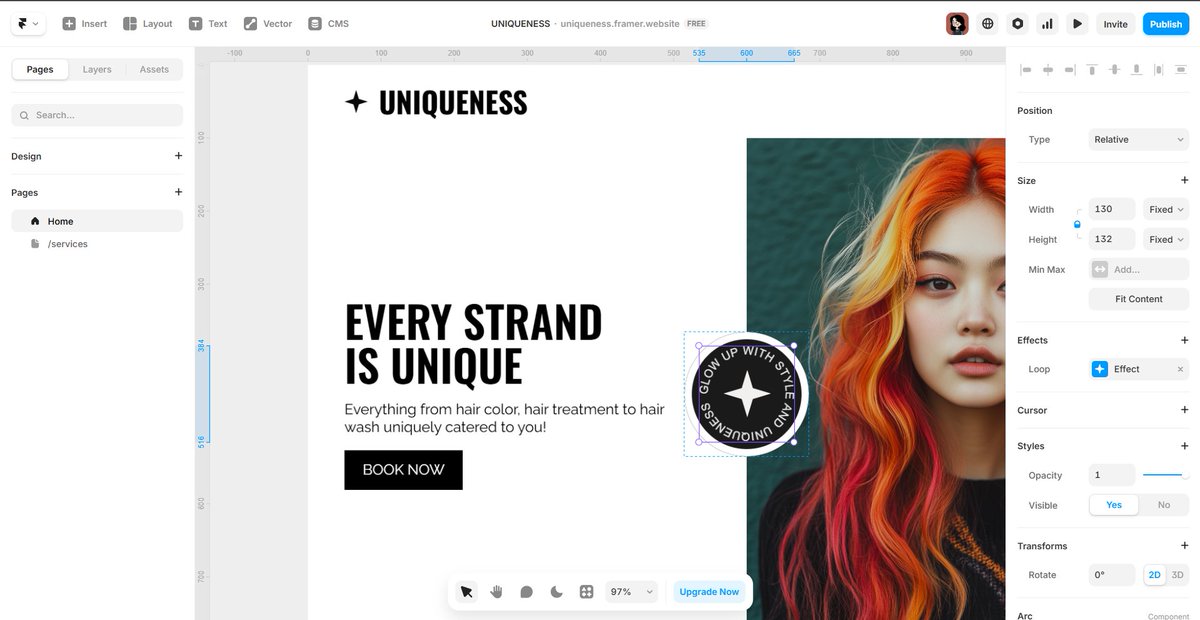
Task: Open the four-dot grid canvas tool
Action: click(586, 592)
